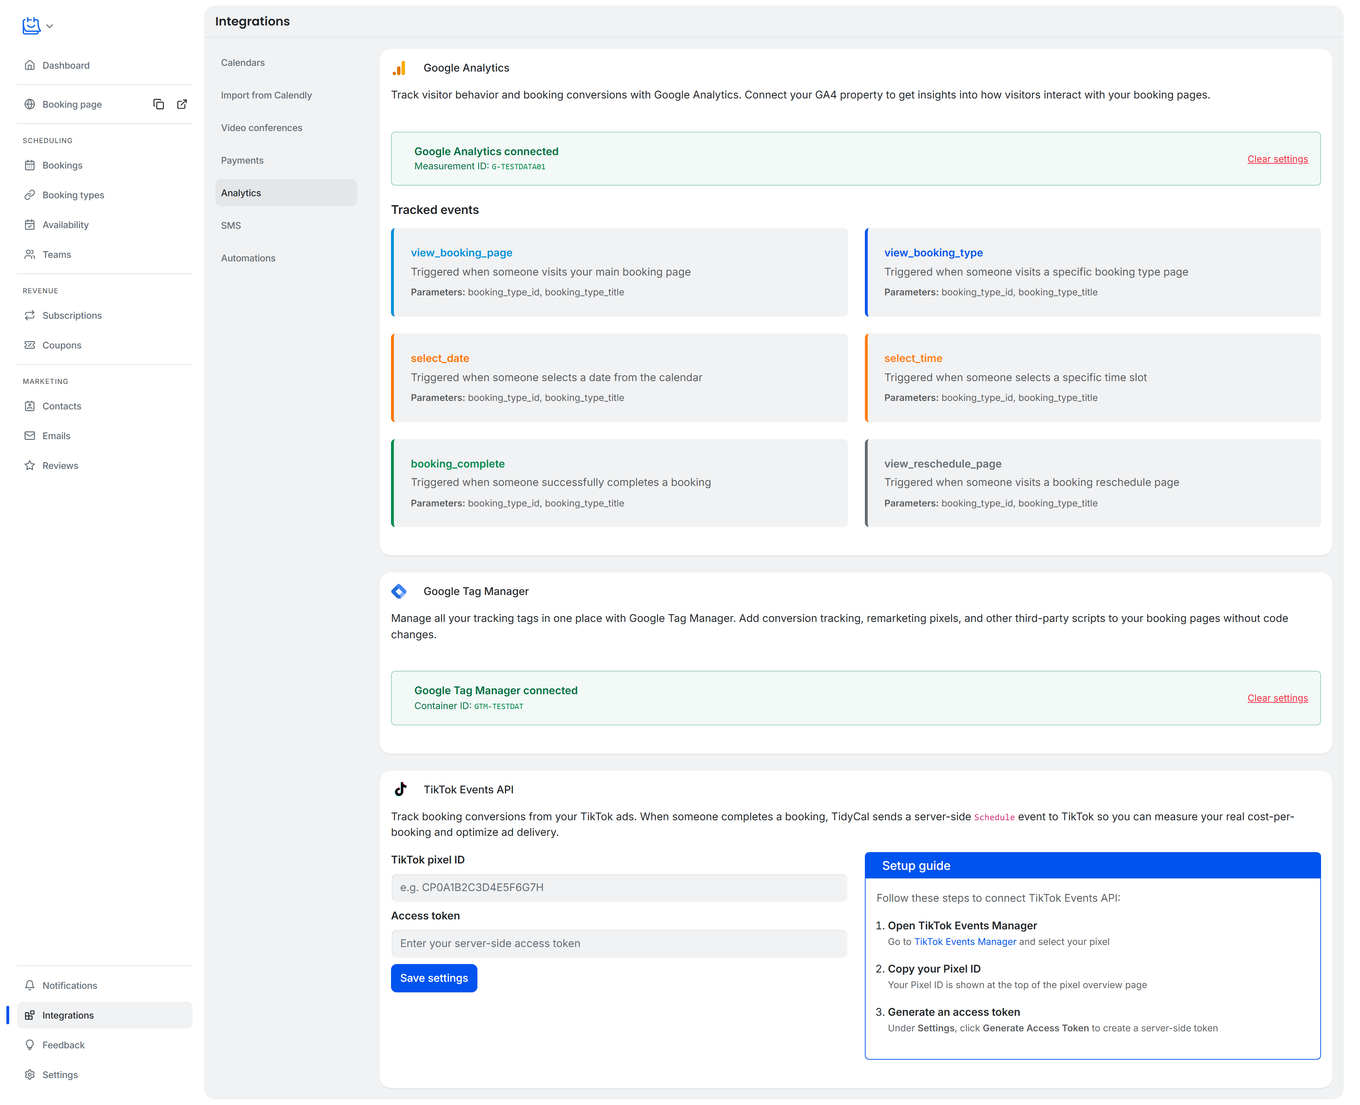Click Container ID GTM-TESTDAT text

[x=469, y=706]
